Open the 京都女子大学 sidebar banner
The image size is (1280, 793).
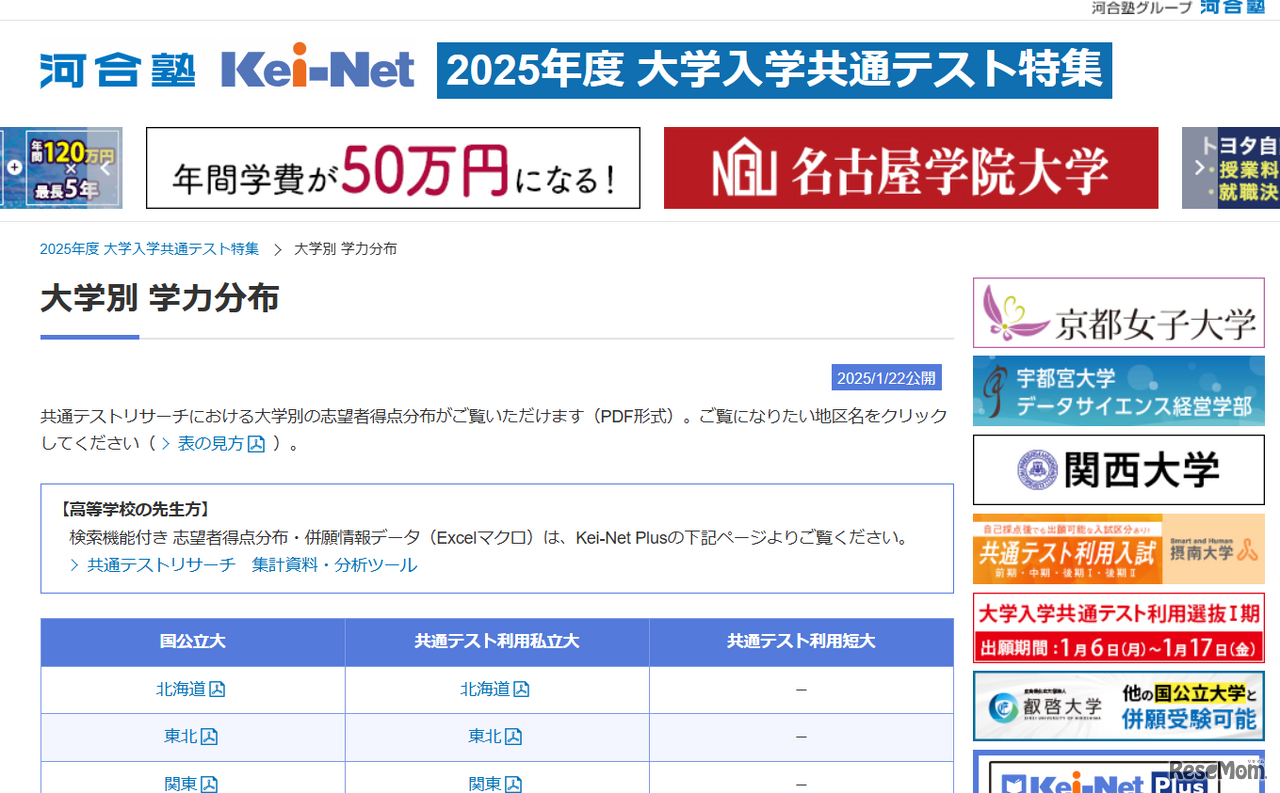pyautogui.click(x=1118, y=312)
